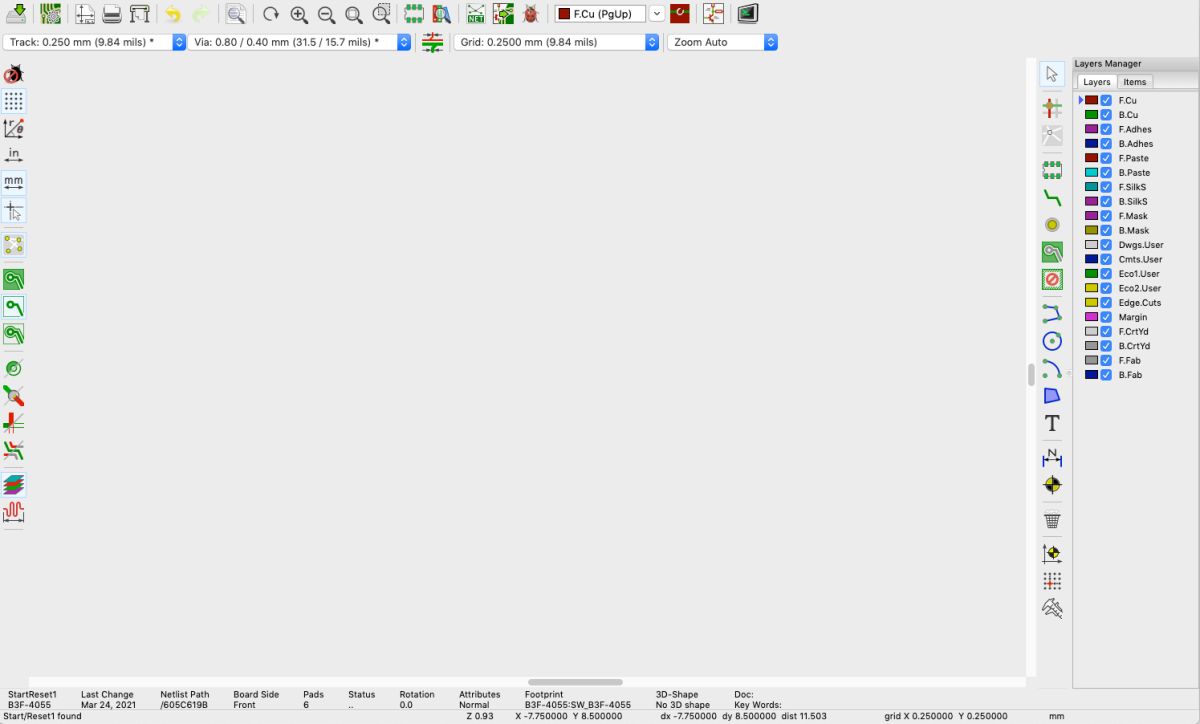This screenshot has width=1200, height=724.
Task: Select the Cmts.User layer name
Action: point(1140,259)
